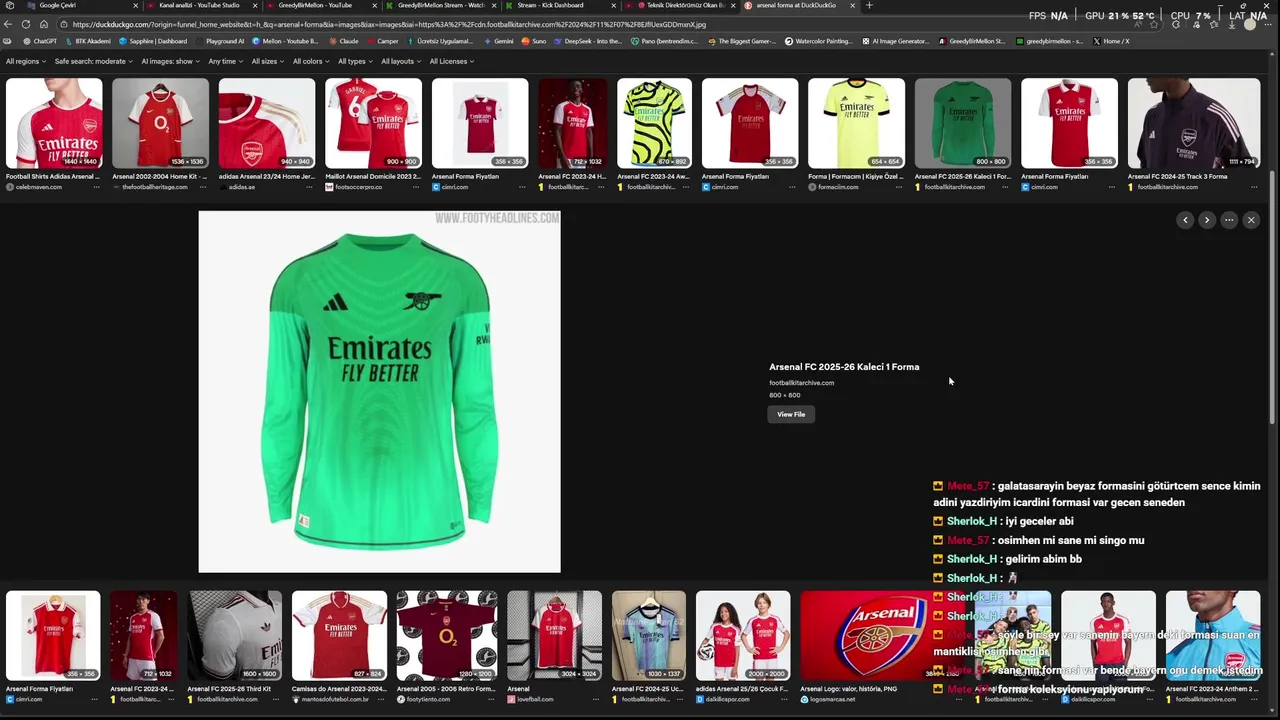
Task: Open the Arsenal FC 2023-24 Away kit thumbnail
Action: 654,124
